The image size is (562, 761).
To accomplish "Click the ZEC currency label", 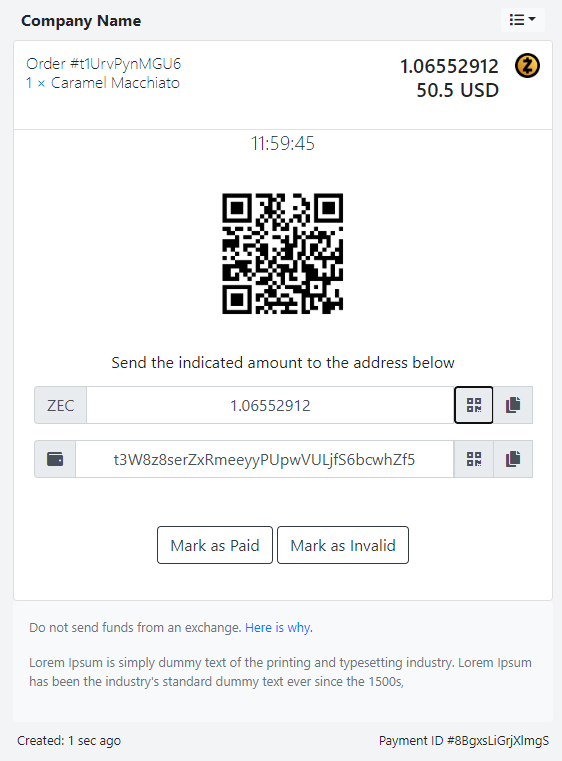I will click(61, 405).
